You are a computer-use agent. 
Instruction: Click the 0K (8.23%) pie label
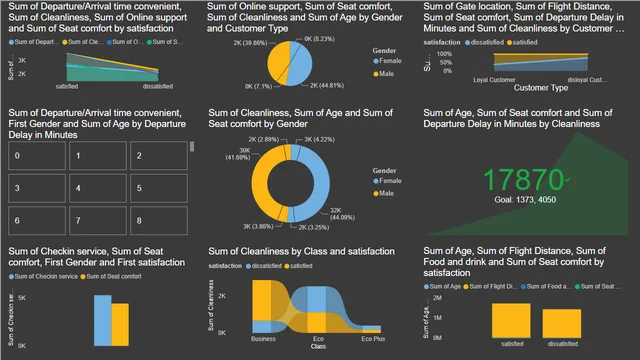click(320, 39)
